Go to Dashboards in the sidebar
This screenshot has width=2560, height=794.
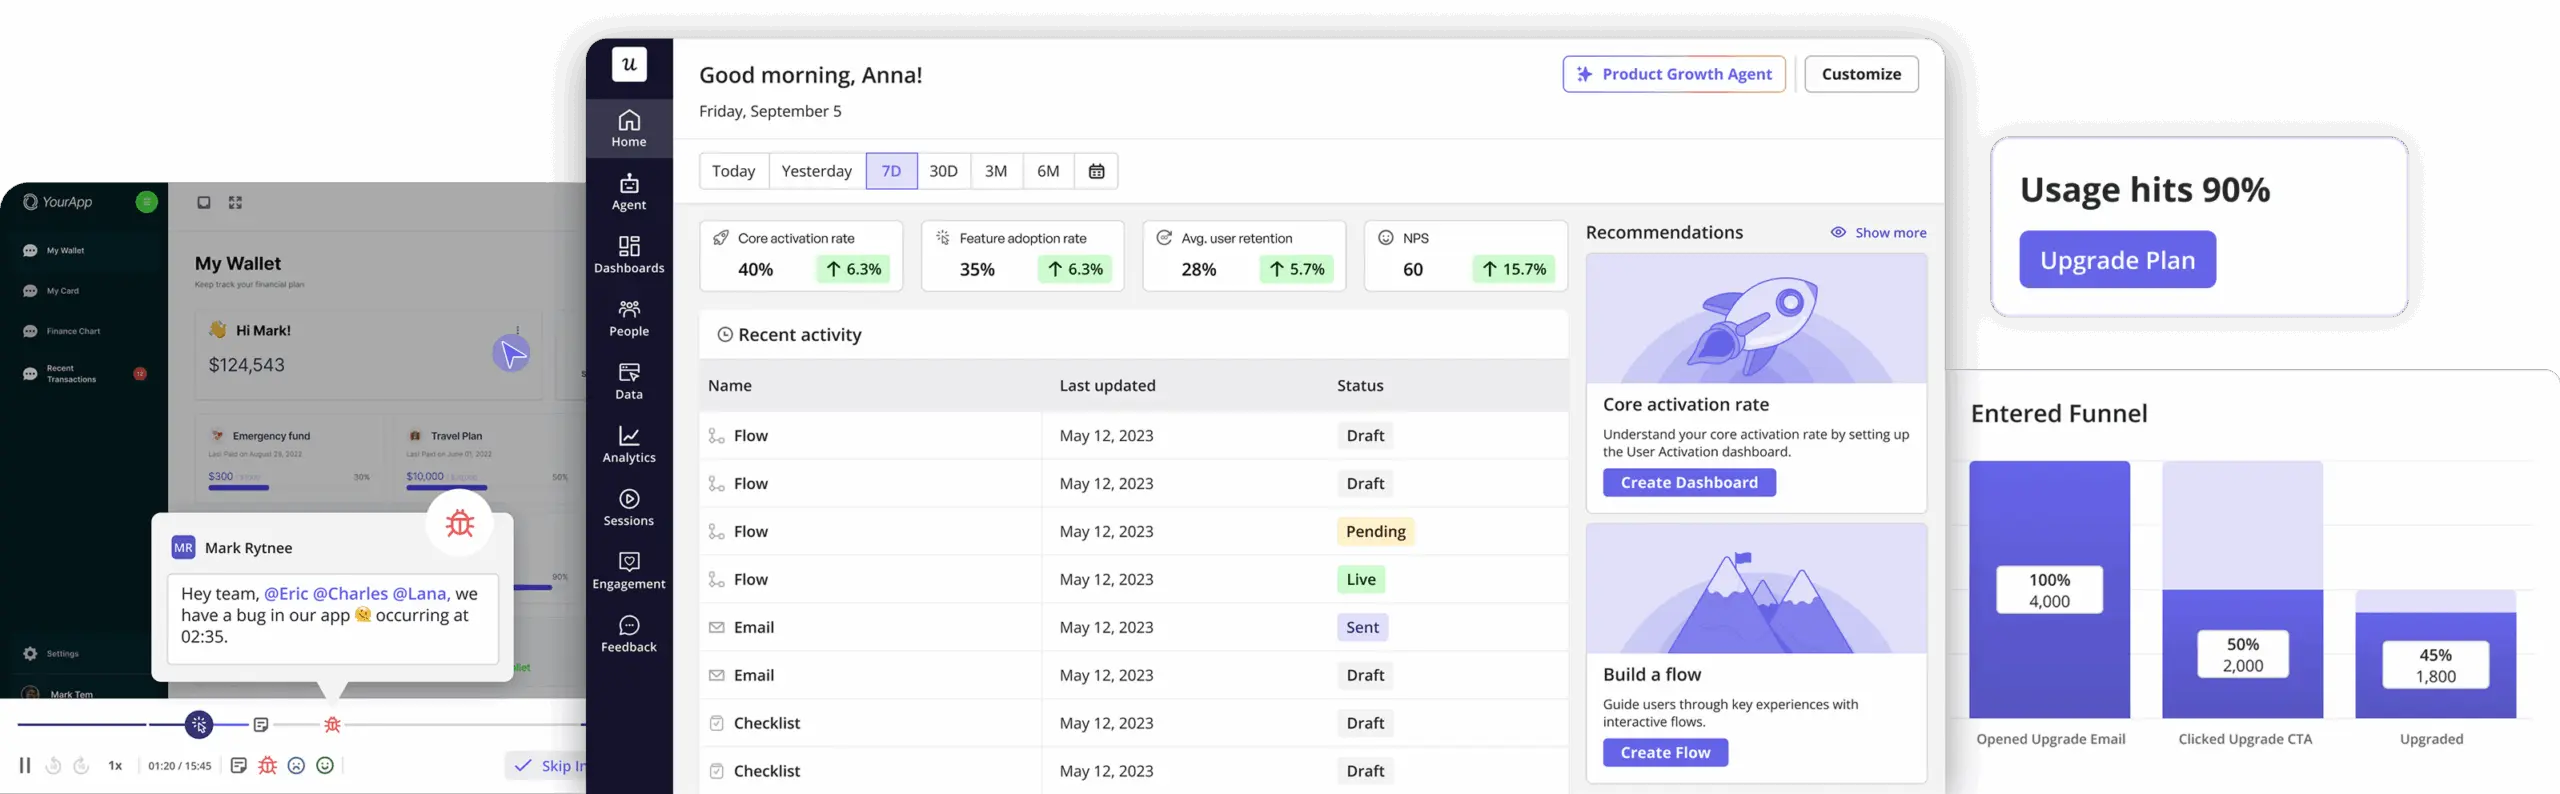tap(628, 255)
